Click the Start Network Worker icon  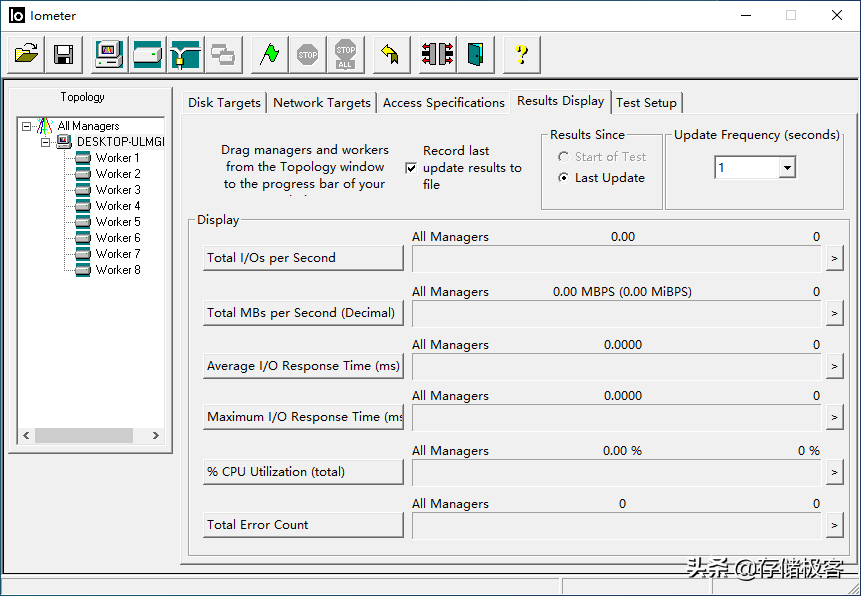(185, 54)
